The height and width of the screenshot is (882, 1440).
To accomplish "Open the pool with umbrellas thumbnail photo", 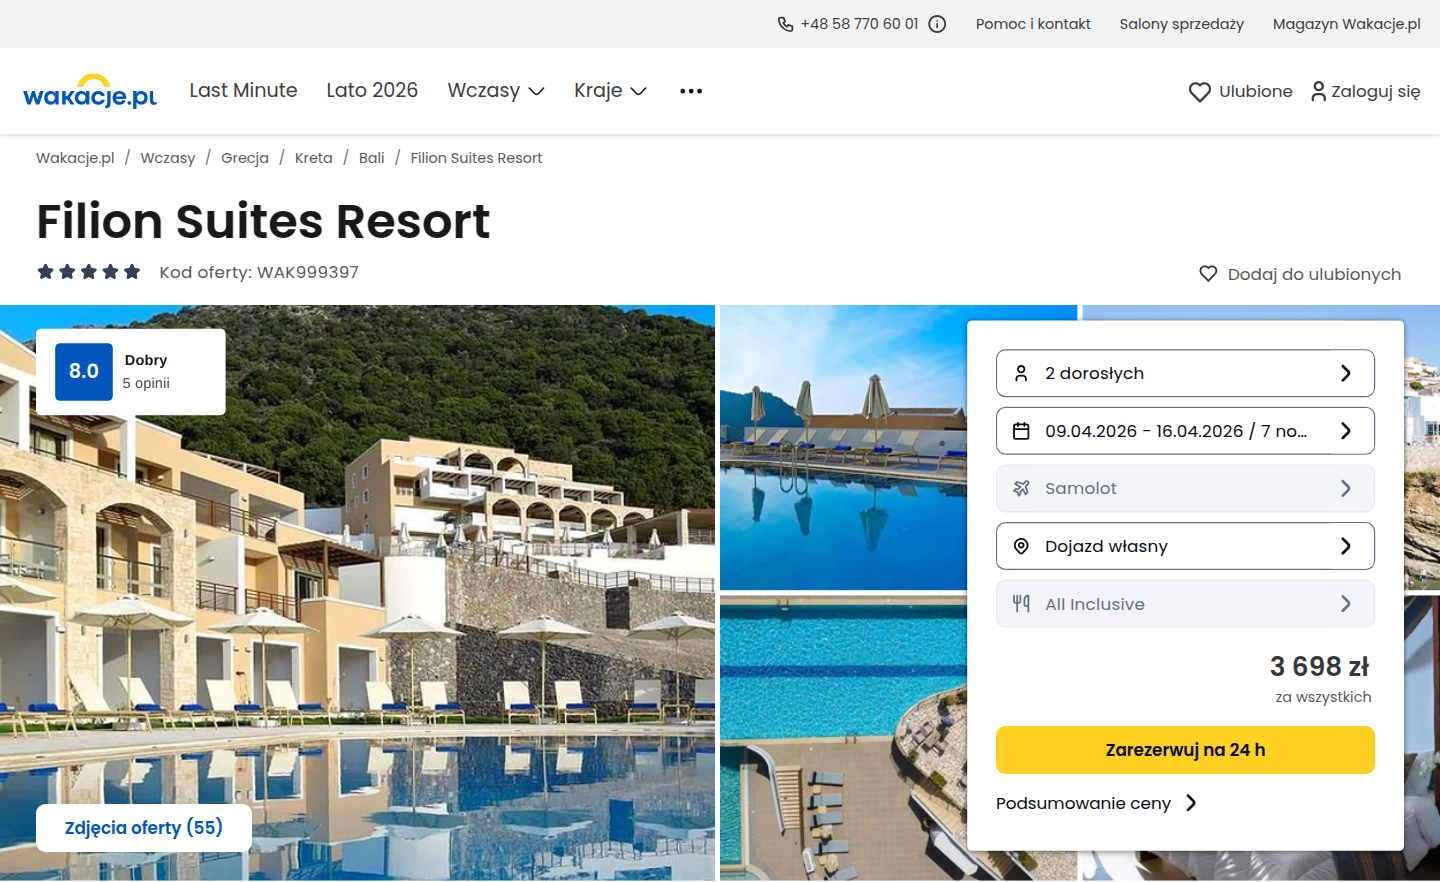I will pos(843,448).
